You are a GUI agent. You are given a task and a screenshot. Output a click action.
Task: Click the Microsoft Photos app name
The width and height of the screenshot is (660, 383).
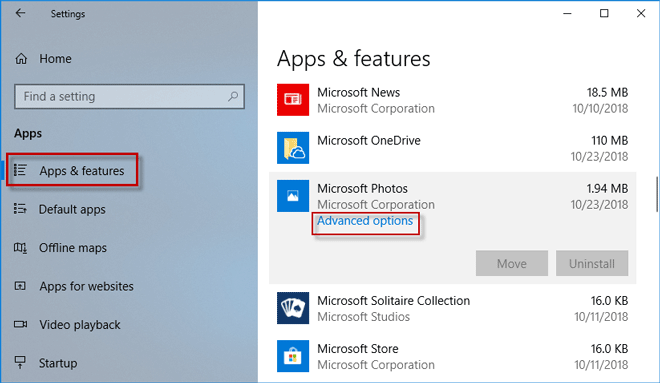click(x=362, y=189)
